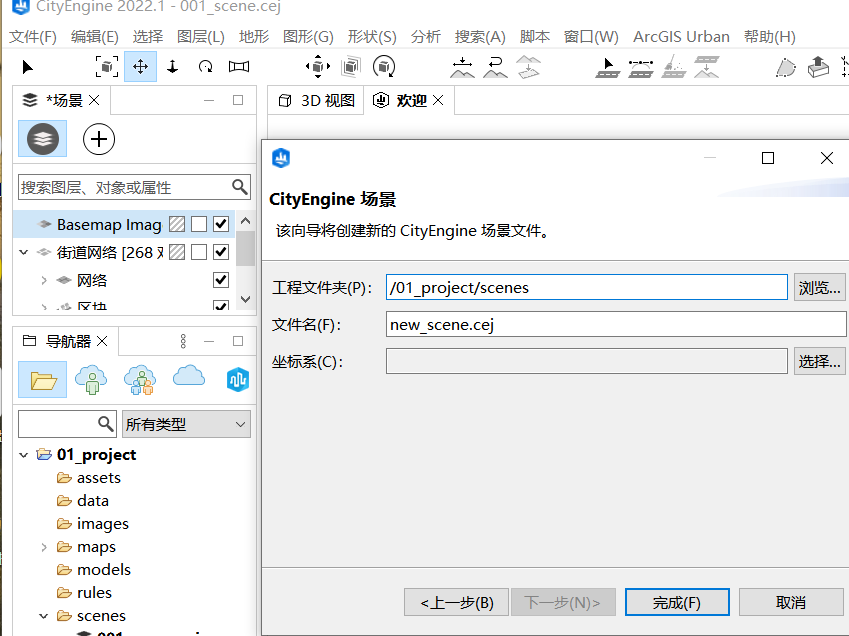Image resolution: width=849 pixels, height=636 pixels.
Task: Disable the 网络 layer checkbox
Action: tap(221, 279)
